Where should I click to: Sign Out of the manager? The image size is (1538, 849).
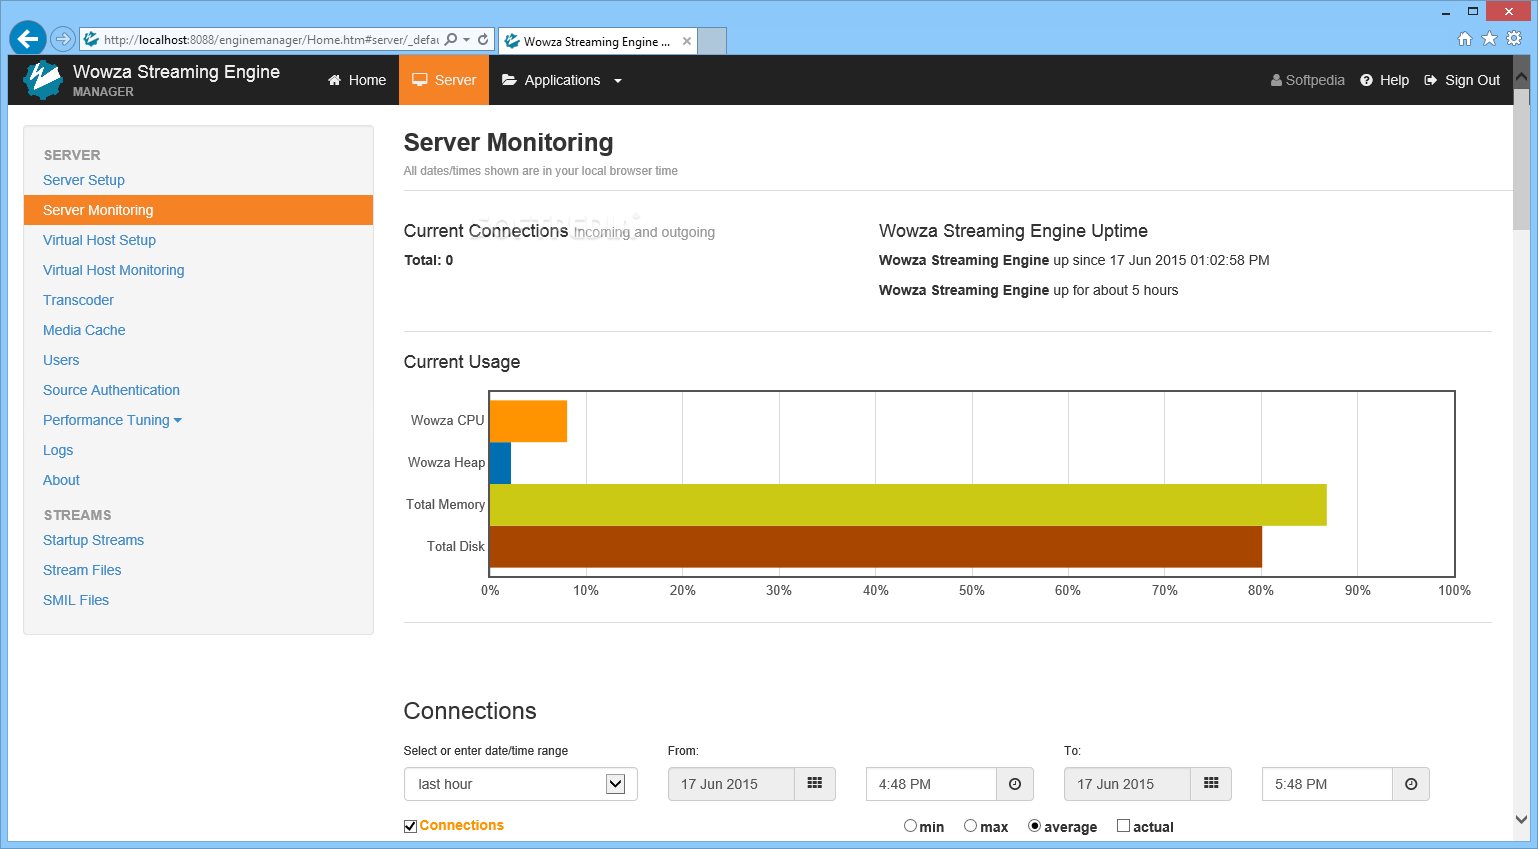[1462, 80]
